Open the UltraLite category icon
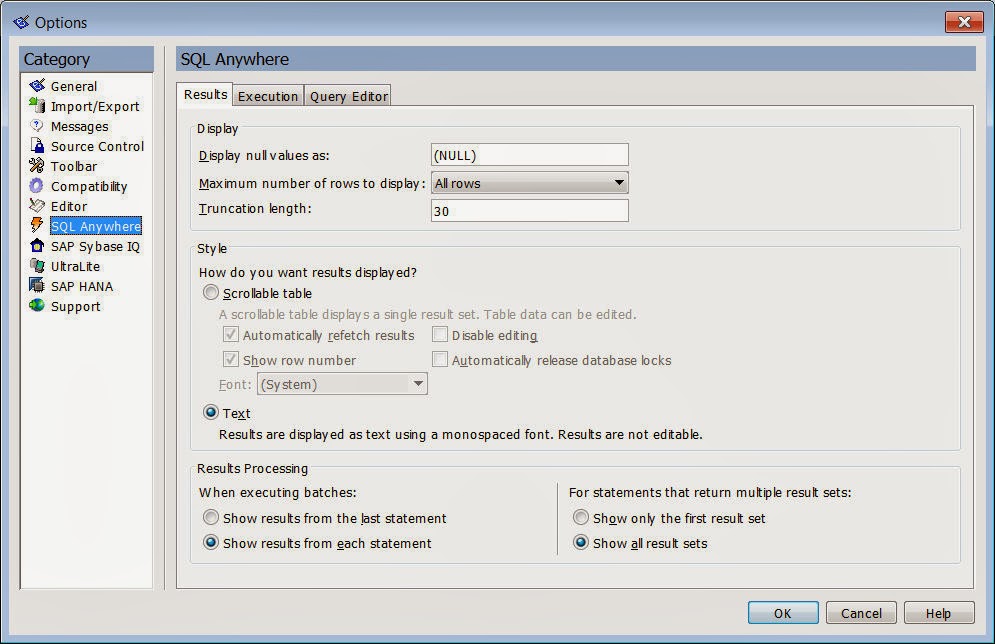 click(39, 266)
